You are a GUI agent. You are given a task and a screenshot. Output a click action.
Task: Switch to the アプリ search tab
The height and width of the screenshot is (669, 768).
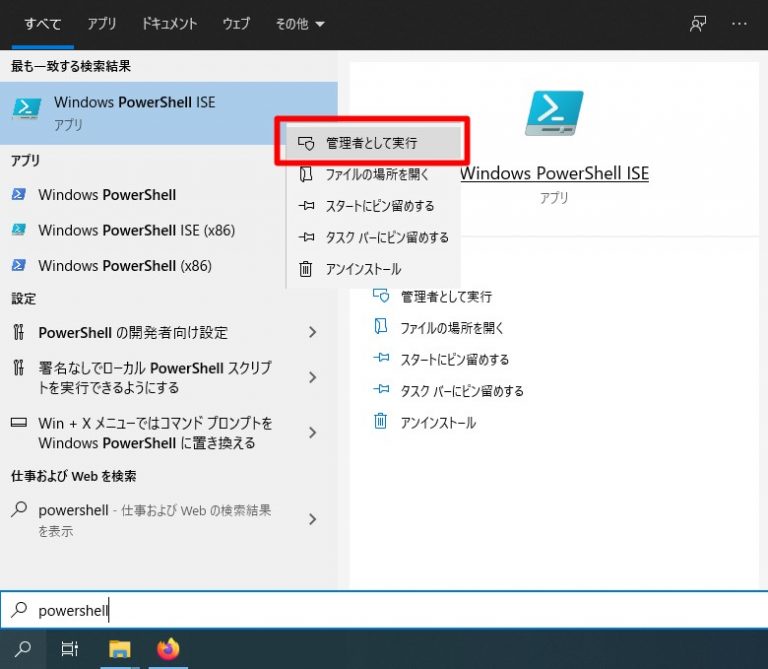(101, 24)
